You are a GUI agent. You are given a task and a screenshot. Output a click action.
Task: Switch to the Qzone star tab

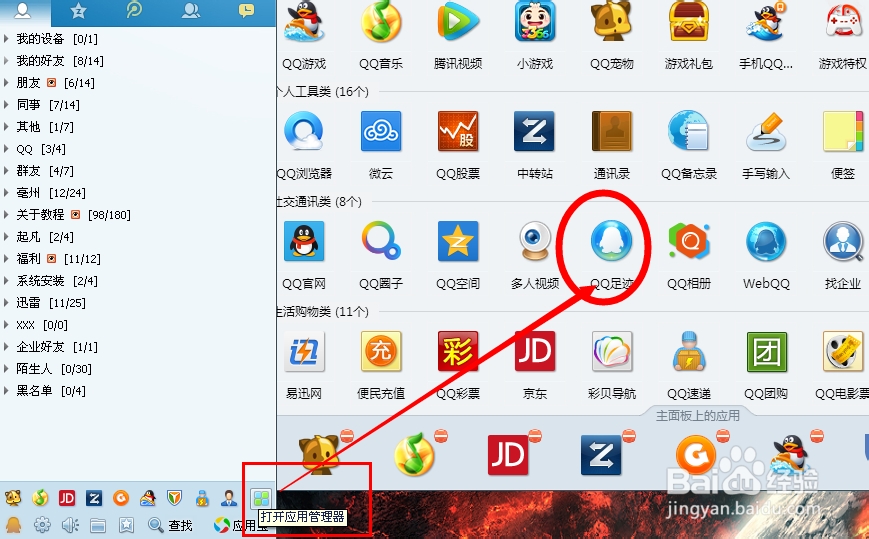79,12
